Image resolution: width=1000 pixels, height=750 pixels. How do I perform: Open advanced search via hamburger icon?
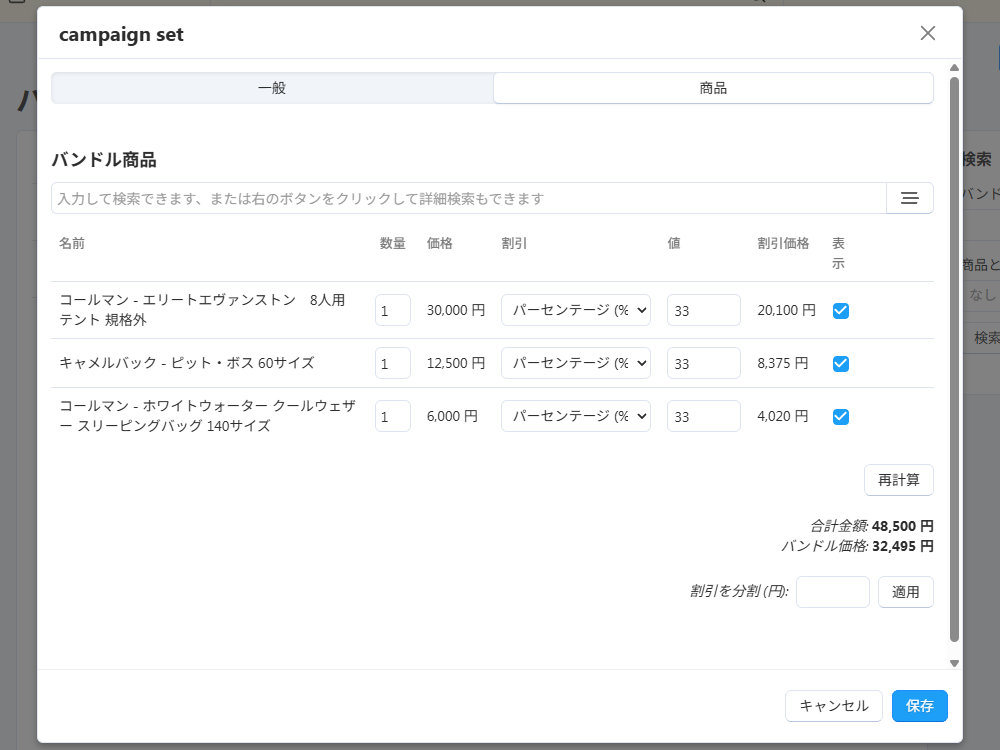(x=909, y=198)
